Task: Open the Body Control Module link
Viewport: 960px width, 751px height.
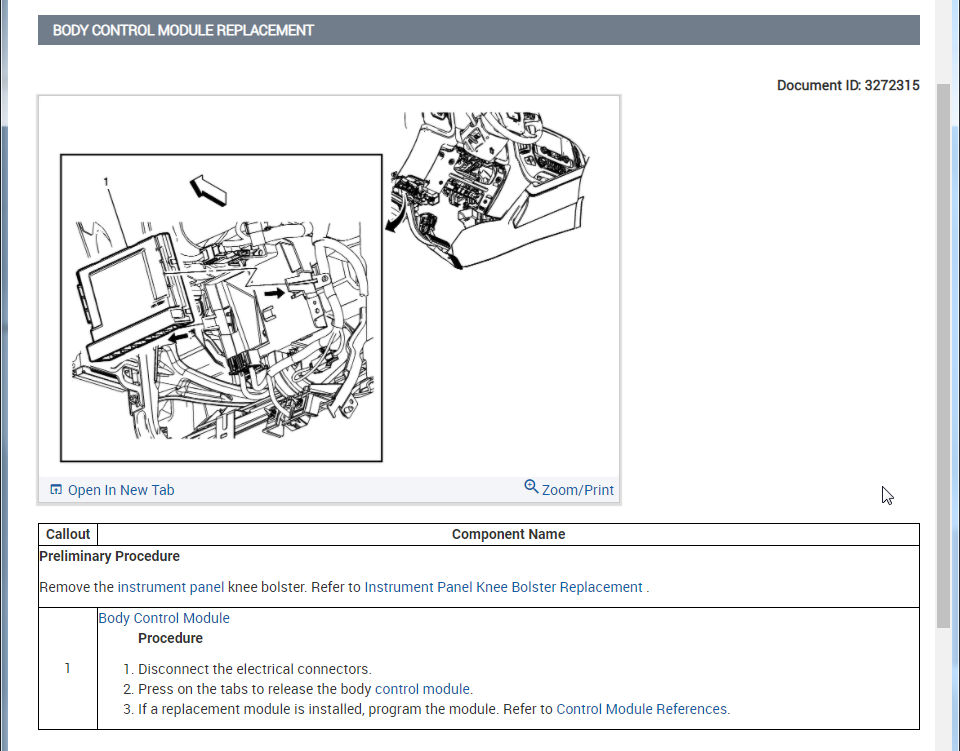Action: (164, 618)
